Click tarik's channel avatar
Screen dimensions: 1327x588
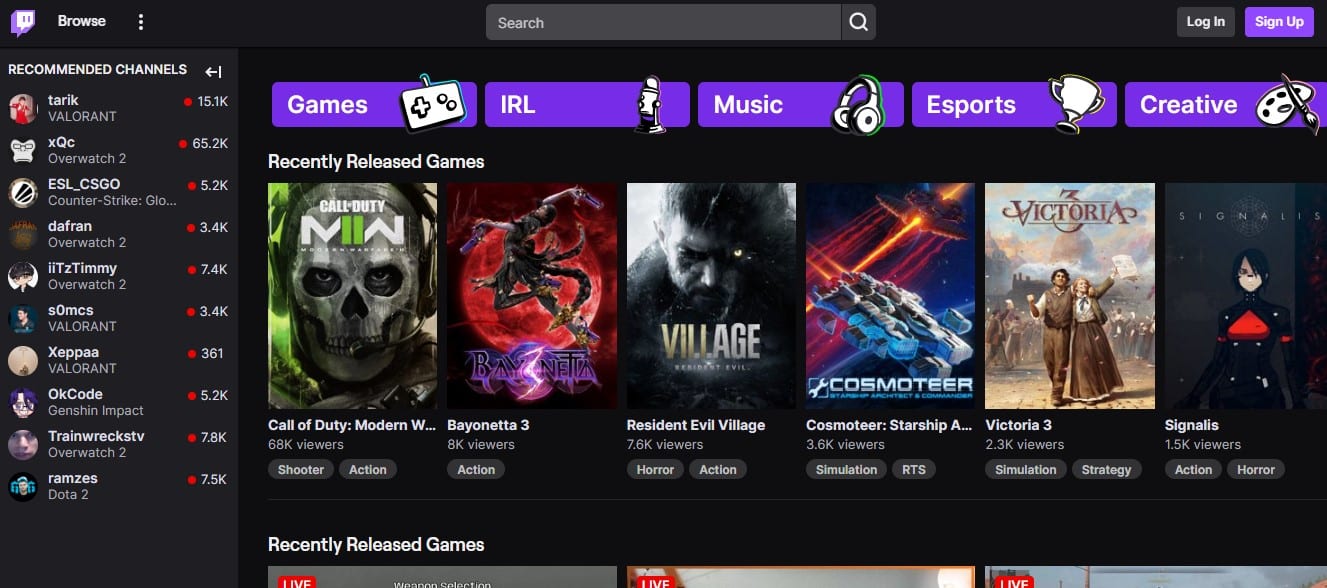(x=23, y=108)
